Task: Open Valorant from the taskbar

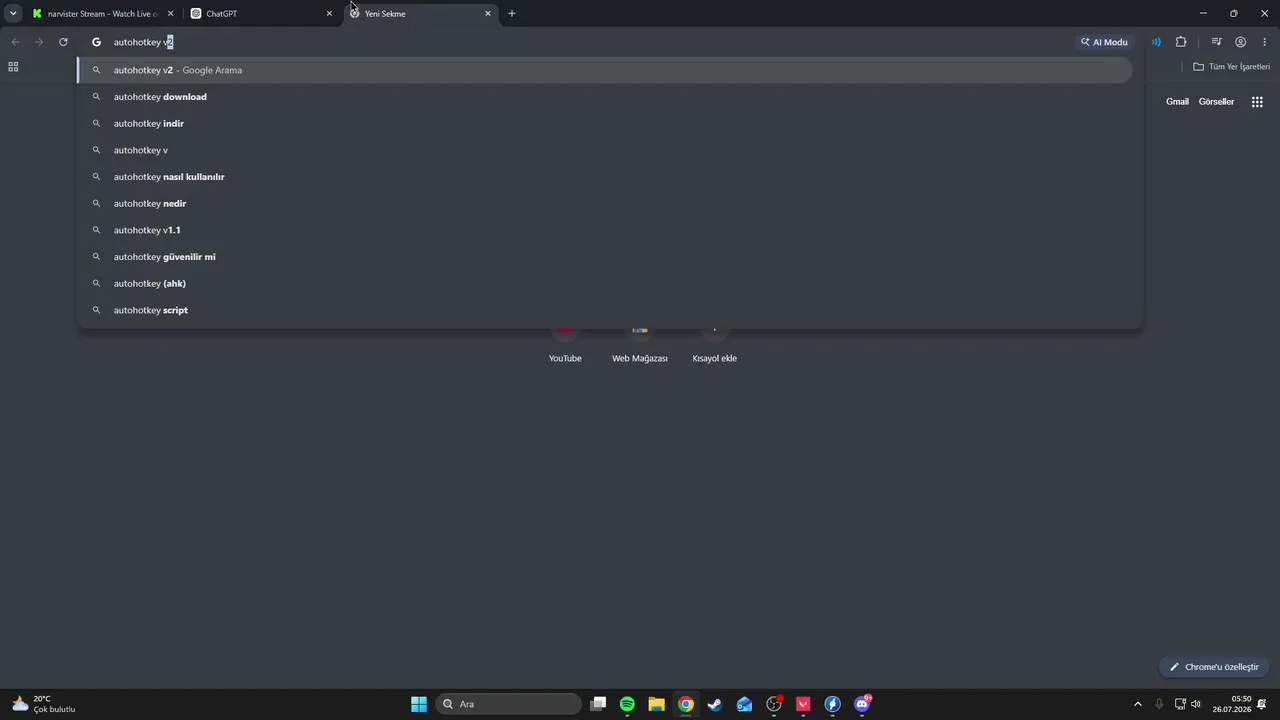Action: tap(803, 704)
